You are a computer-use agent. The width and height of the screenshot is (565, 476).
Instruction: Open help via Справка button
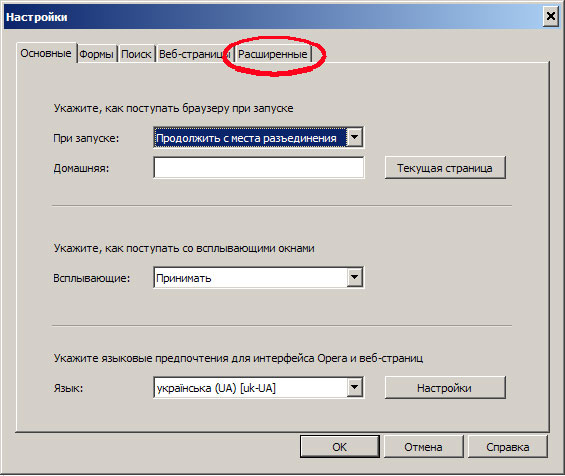[507, 447]
